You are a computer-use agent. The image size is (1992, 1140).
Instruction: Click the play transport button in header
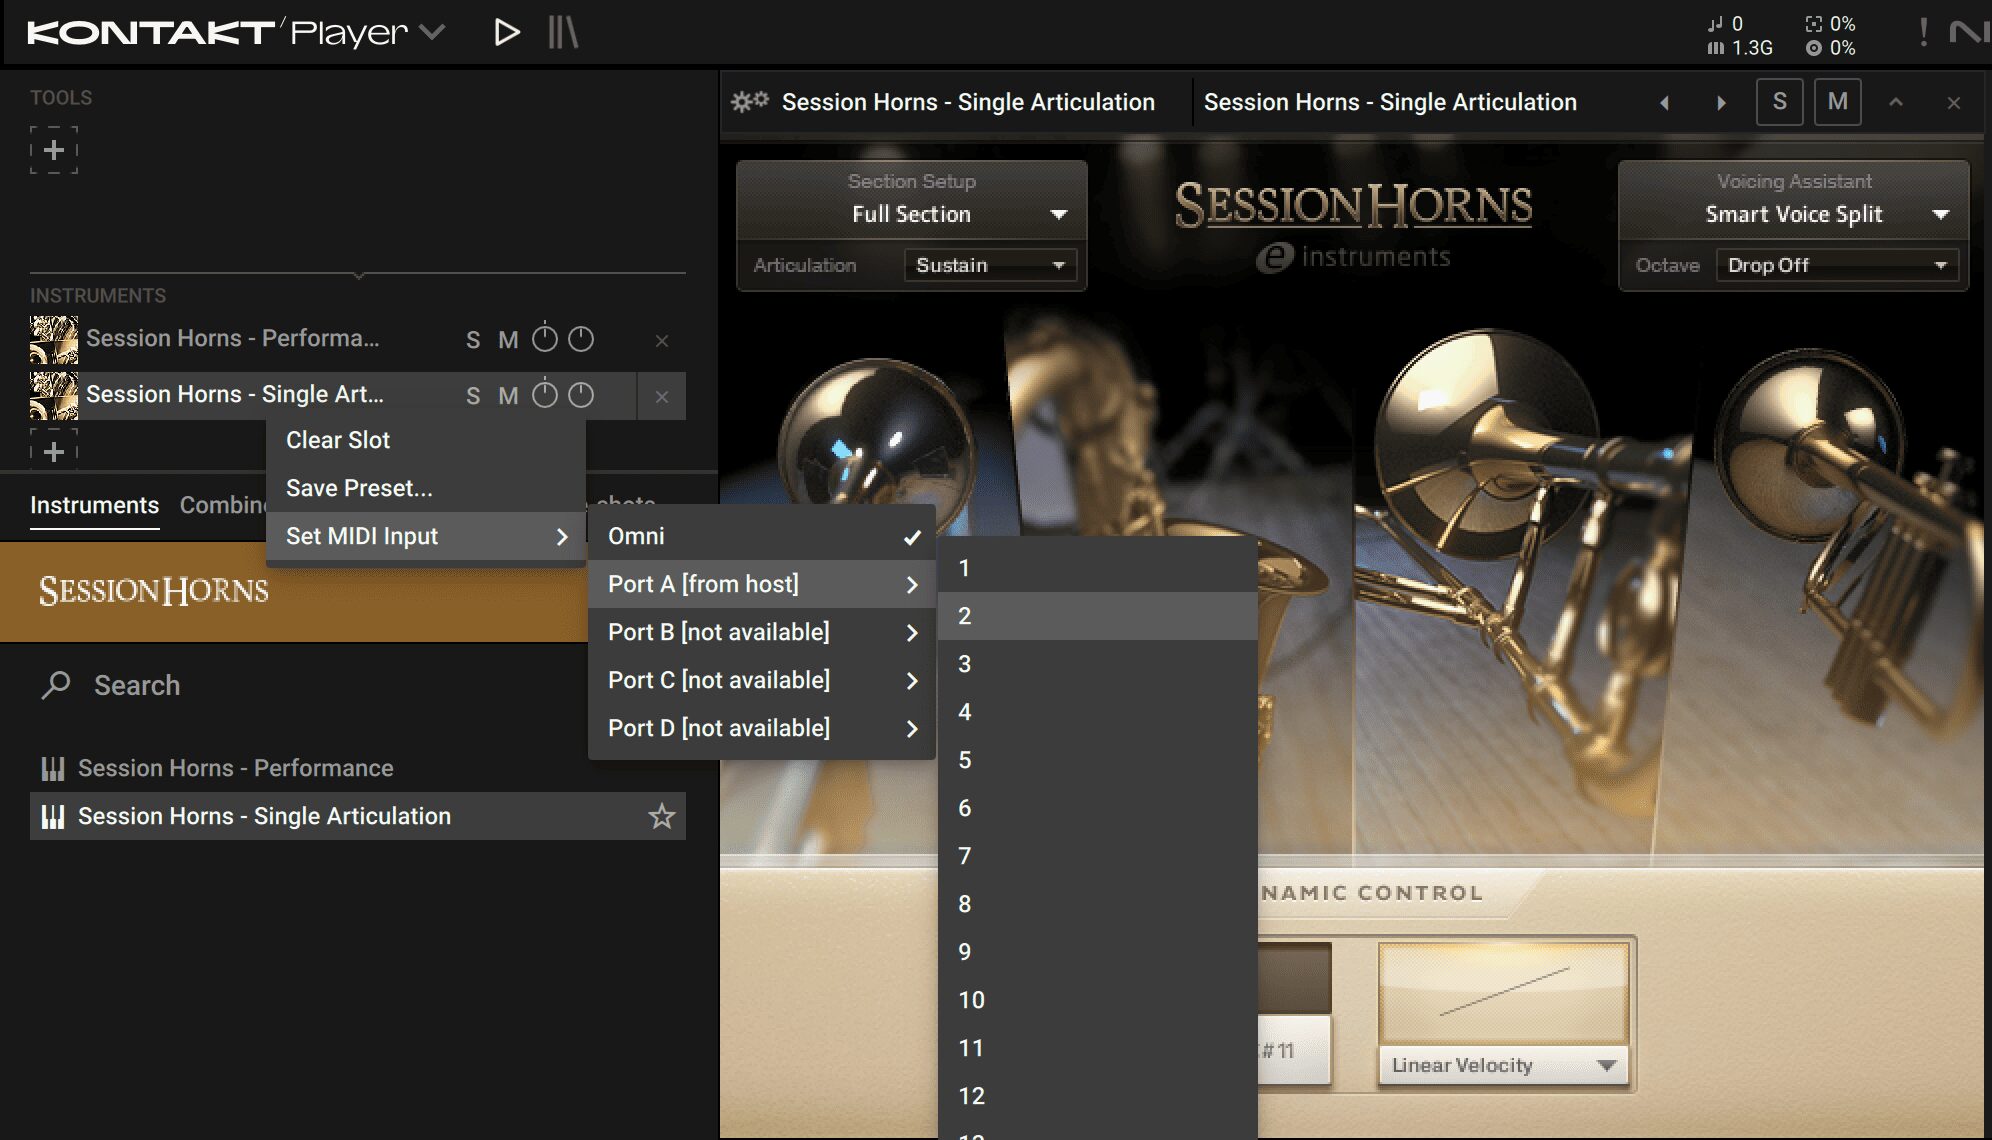pos(507,33)
